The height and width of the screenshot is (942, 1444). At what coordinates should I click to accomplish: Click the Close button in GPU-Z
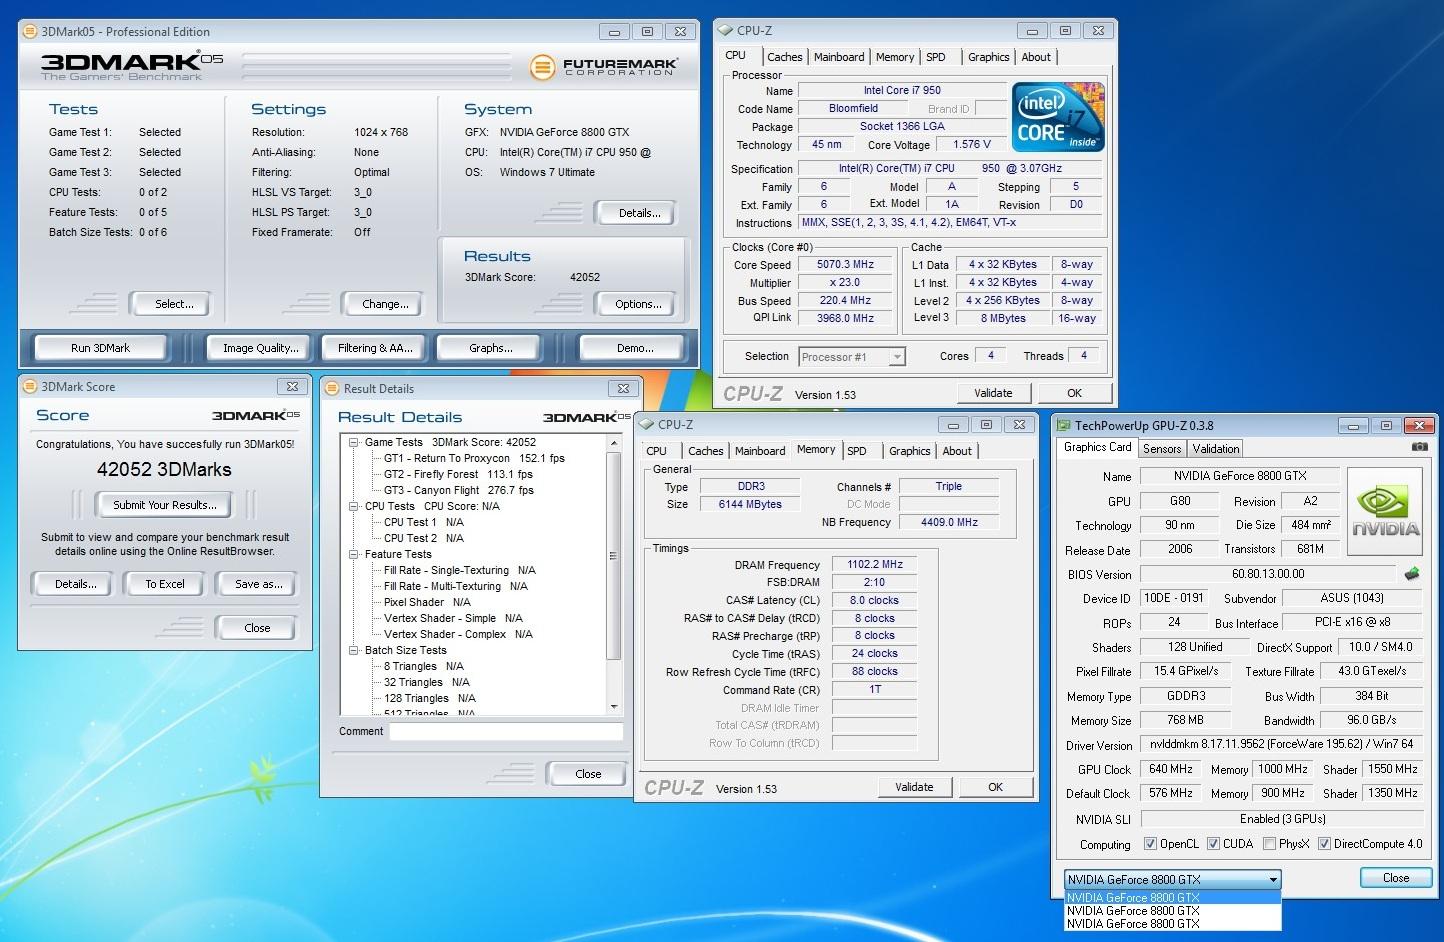tap(1396, 878)
